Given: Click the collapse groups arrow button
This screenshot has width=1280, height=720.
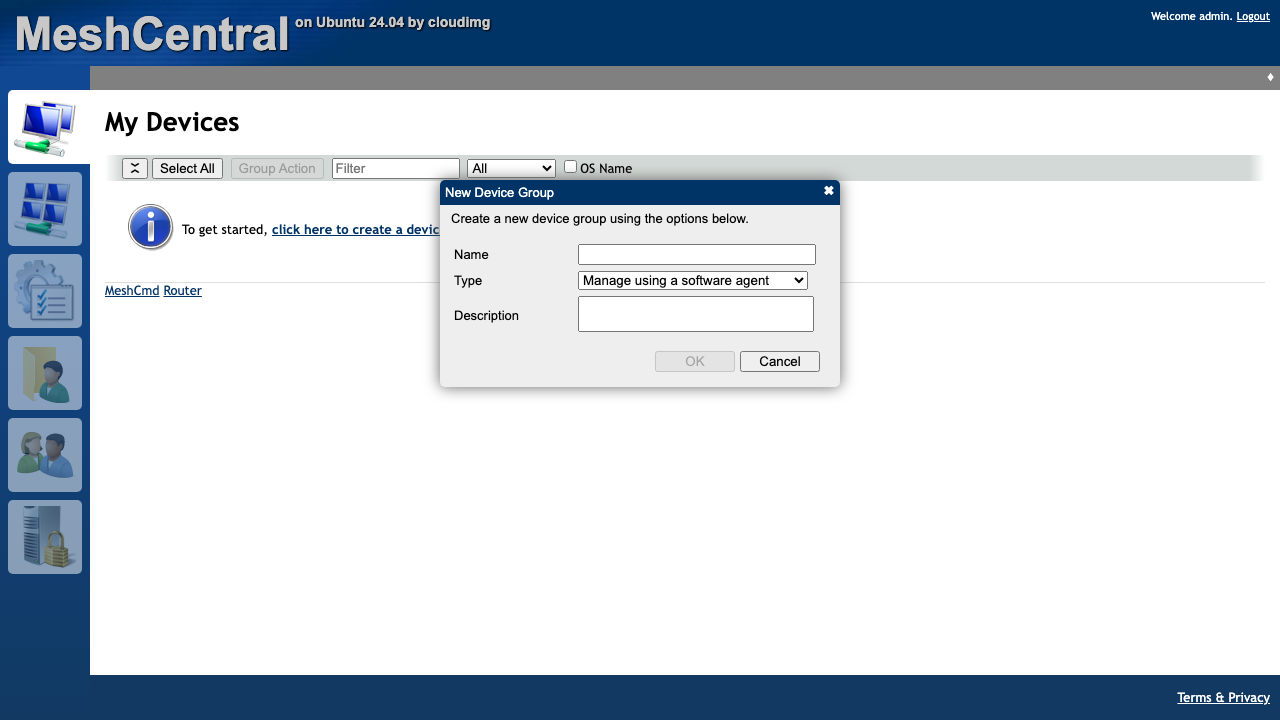Looking at the screenshot, I should coord(135,168).
